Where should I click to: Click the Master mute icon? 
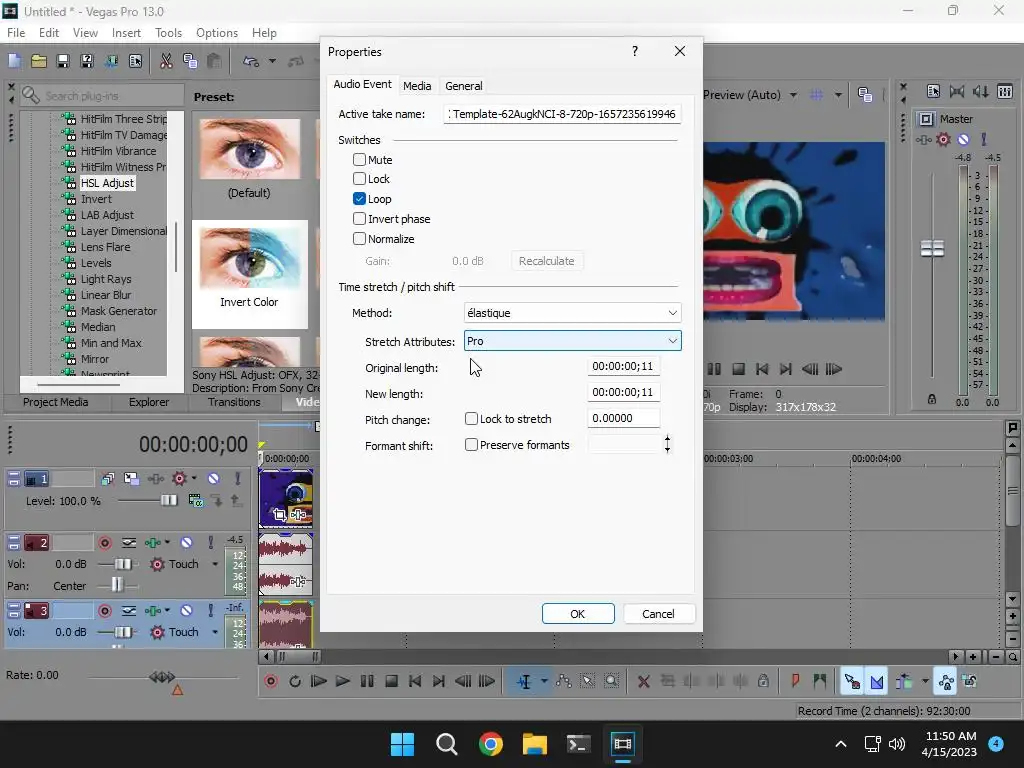point(963,139)
